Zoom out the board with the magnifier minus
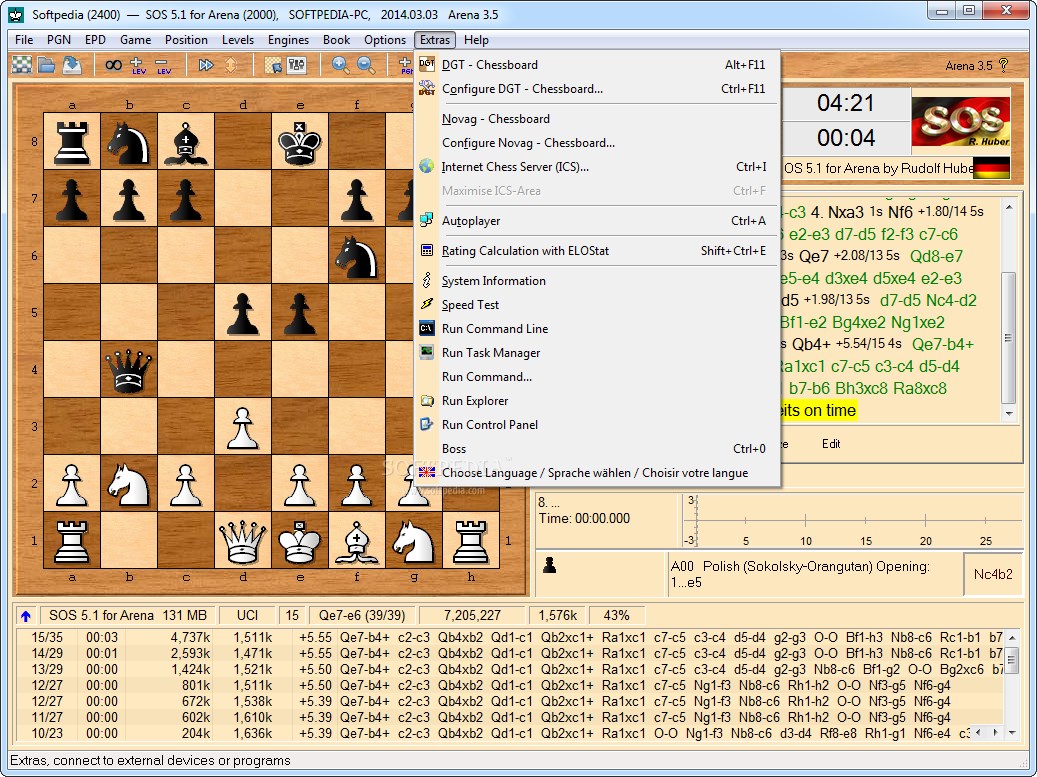Viewport: 1037px width, 777px height. [366, 65]
